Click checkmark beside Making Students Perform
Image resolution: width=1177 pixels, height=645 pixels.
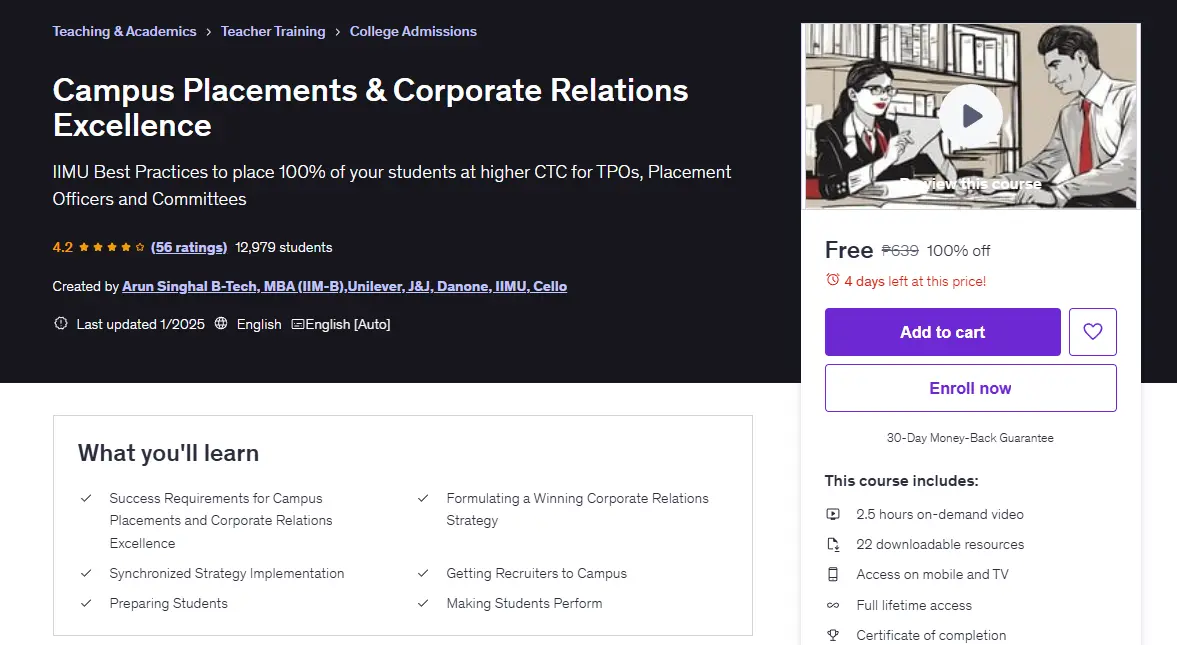pos(423,604)
